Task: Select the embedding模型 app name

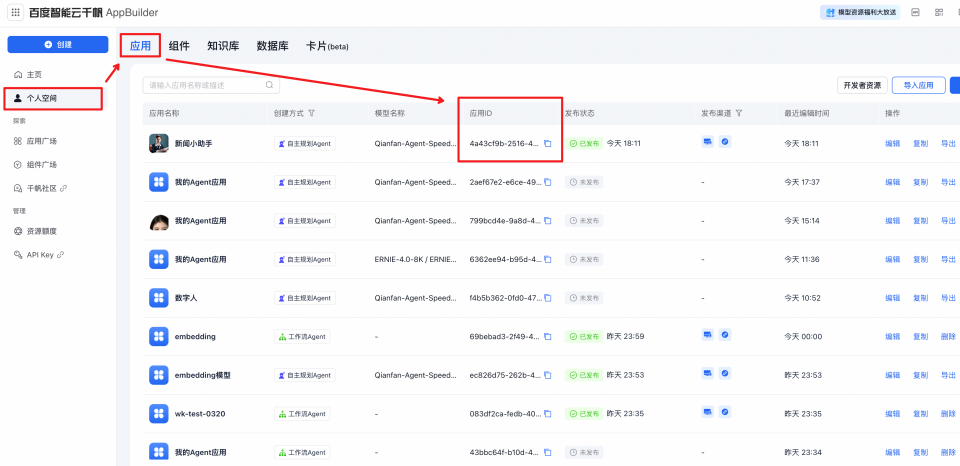Action: 203,375
